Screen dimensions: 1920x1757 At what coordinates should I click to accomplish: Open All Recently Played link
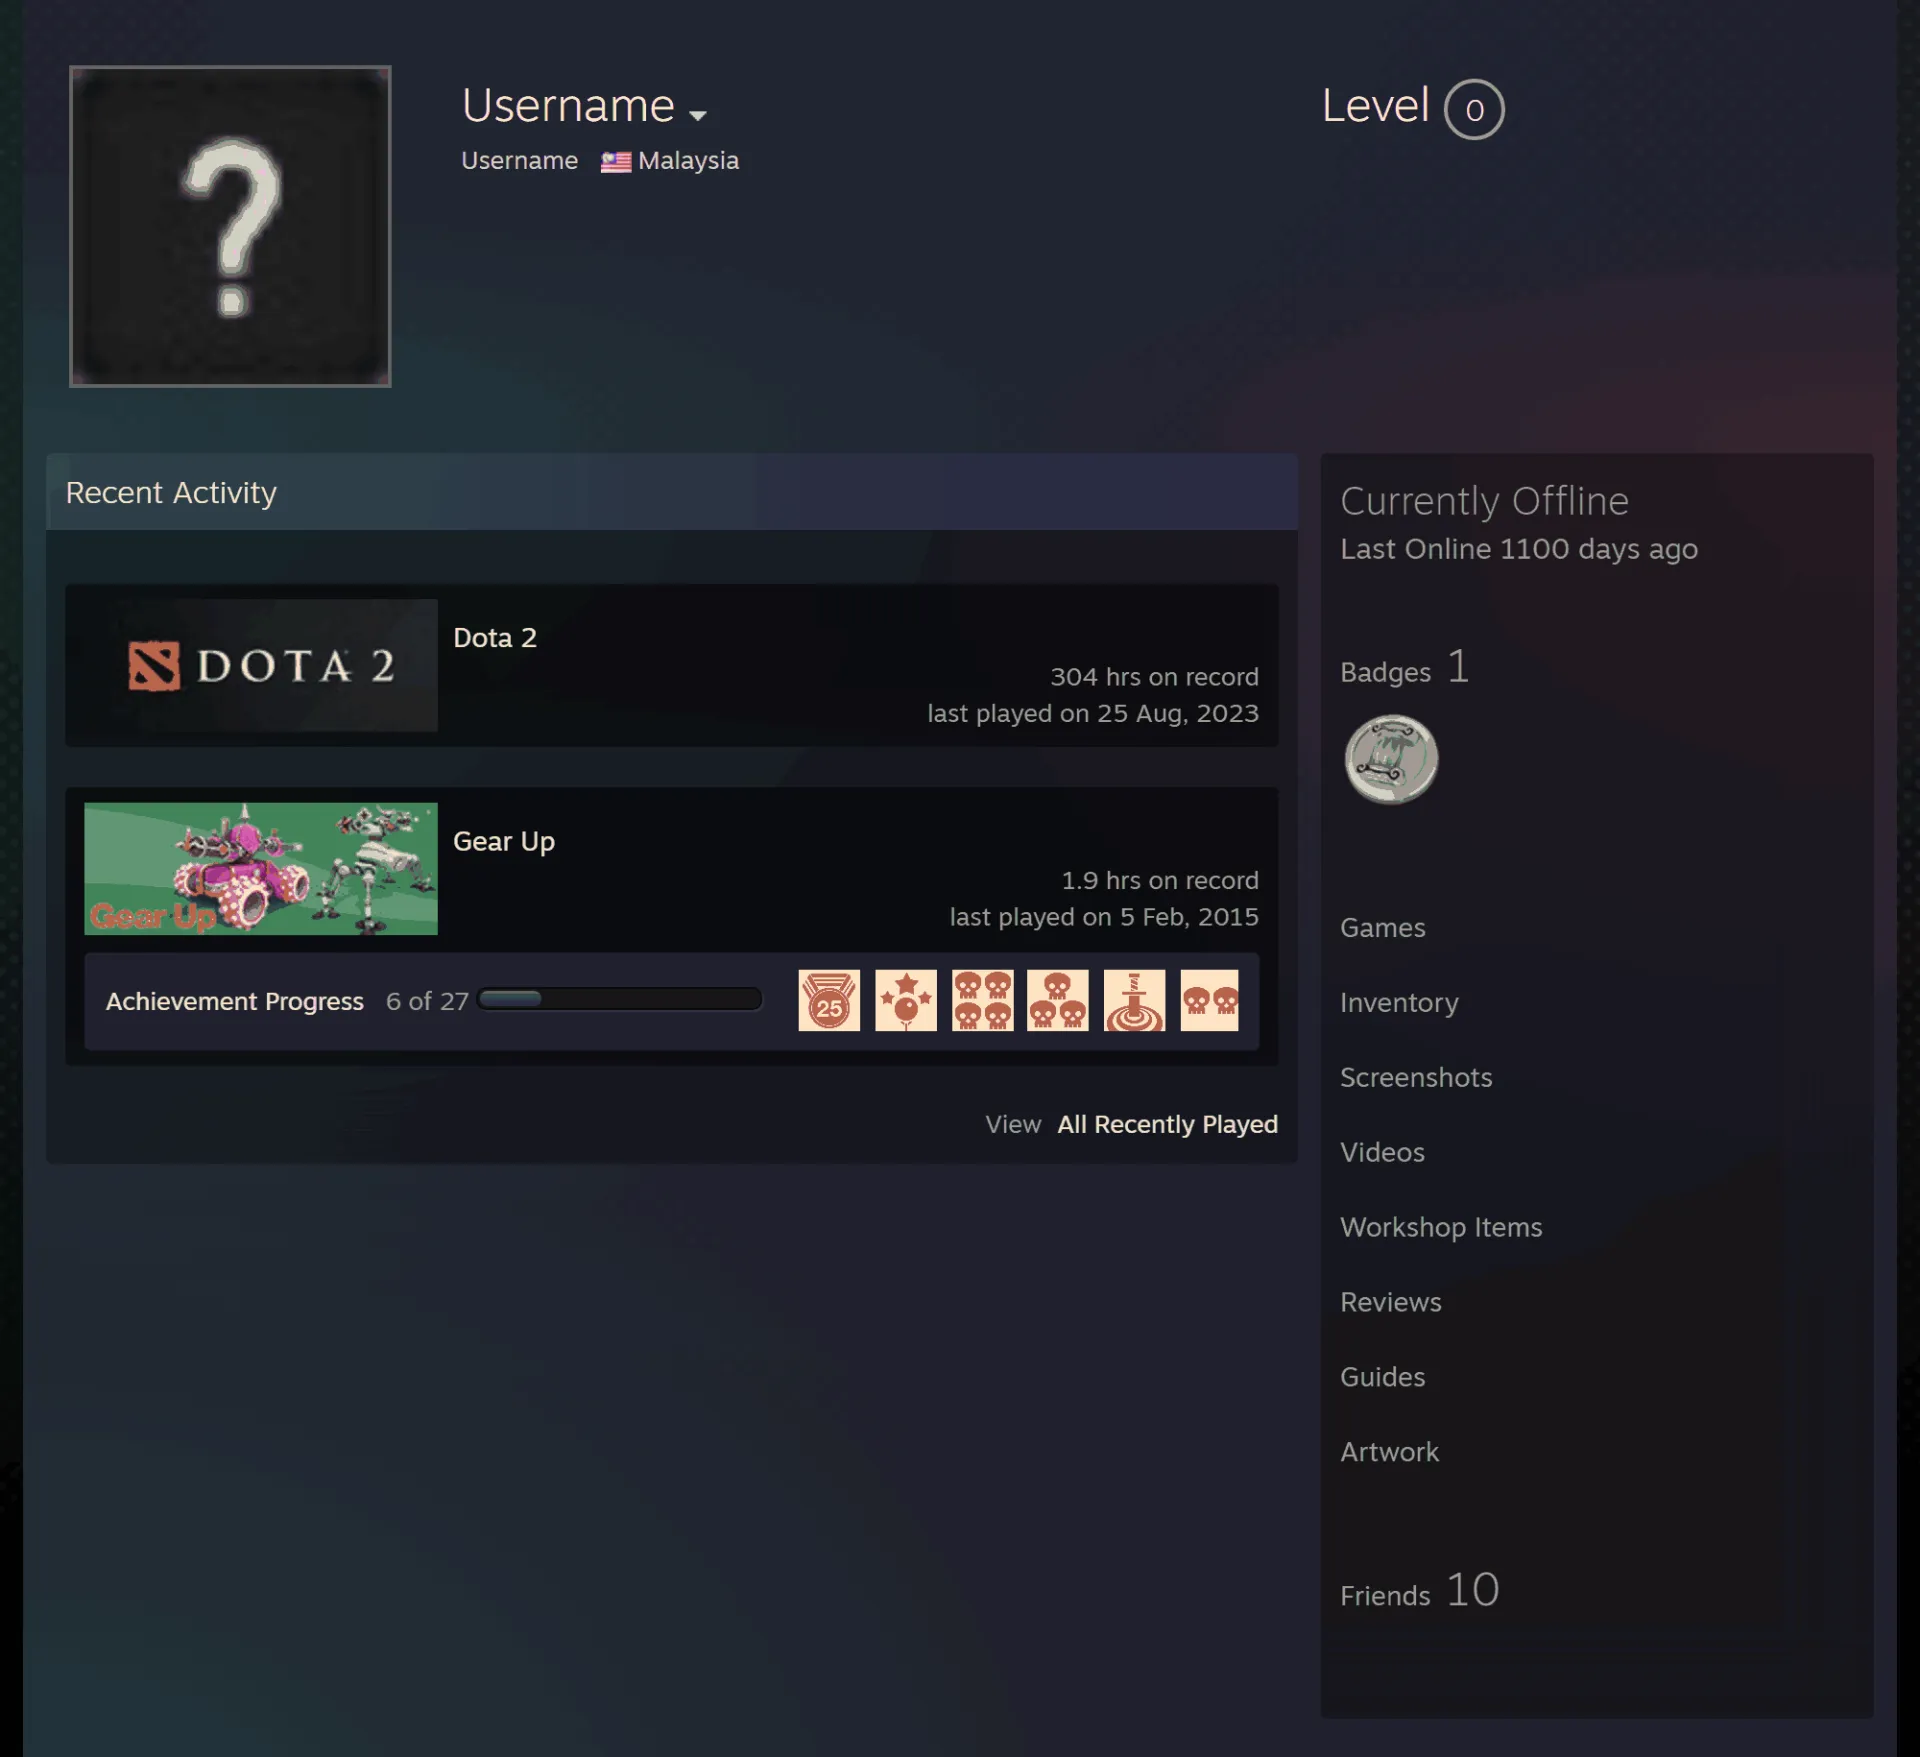coord(1167,1125)
